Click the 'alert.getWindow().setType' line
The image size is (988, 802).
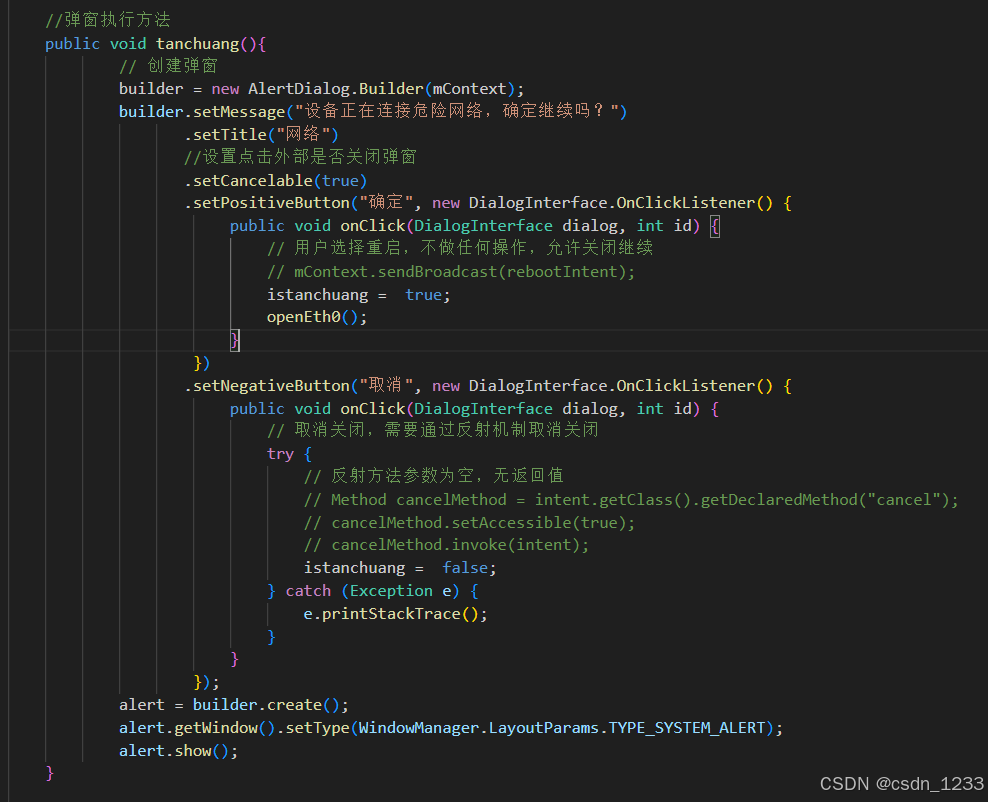click(x=451, y=728)
